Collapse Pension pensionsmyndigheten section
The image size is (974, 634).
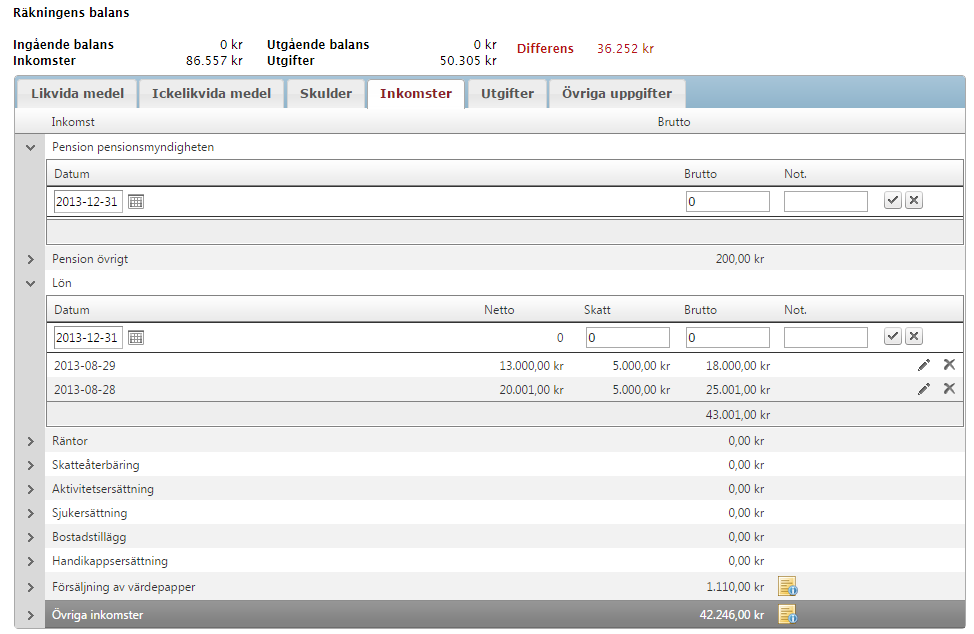(x=30, y=148)
